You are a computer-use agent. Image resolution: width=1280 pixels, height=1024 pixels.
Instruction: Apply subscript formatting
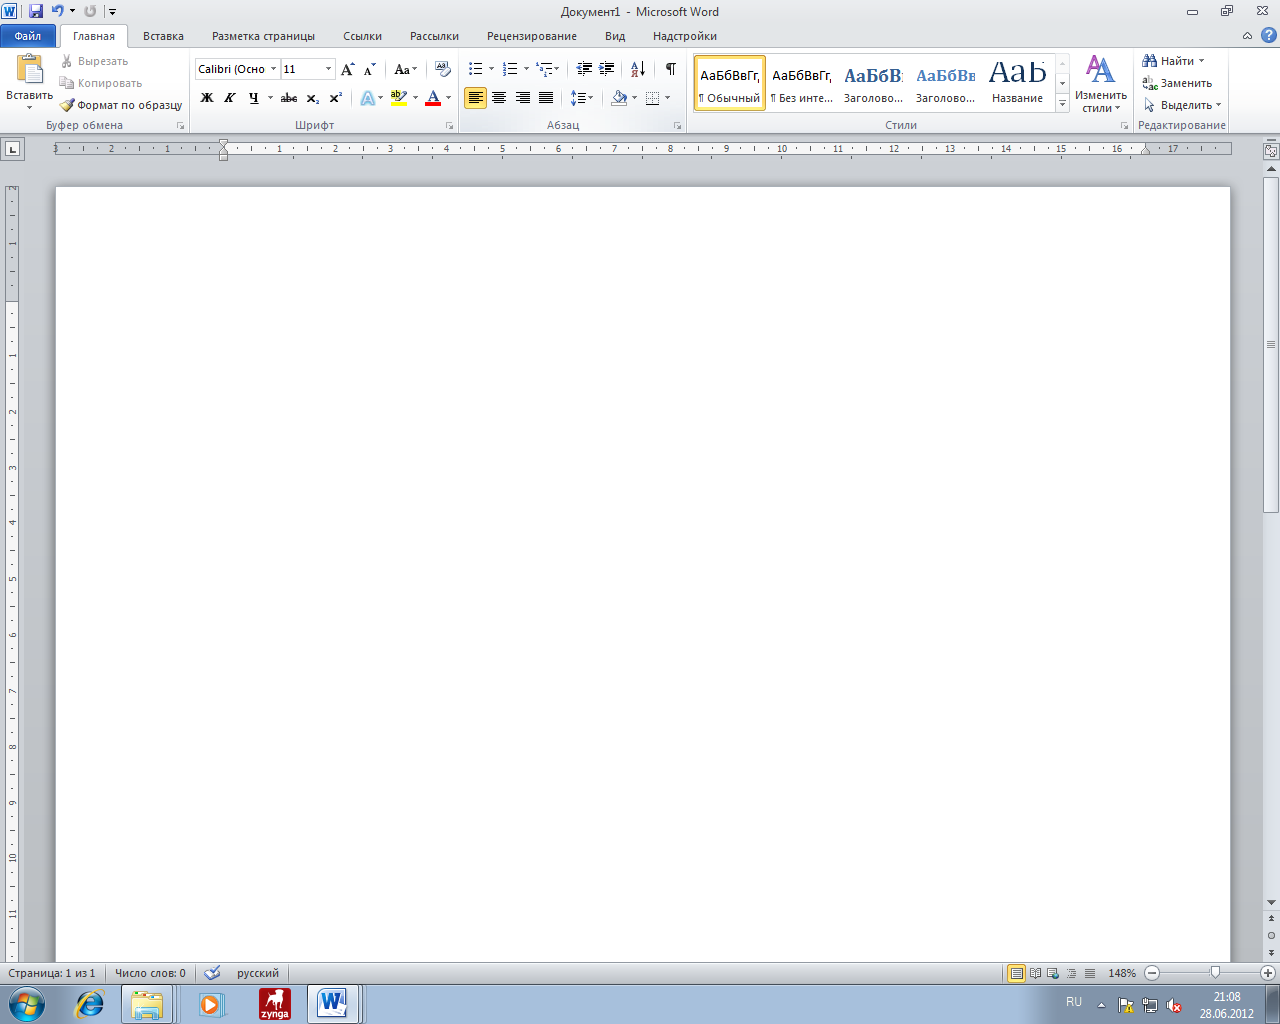coord(313,98)
